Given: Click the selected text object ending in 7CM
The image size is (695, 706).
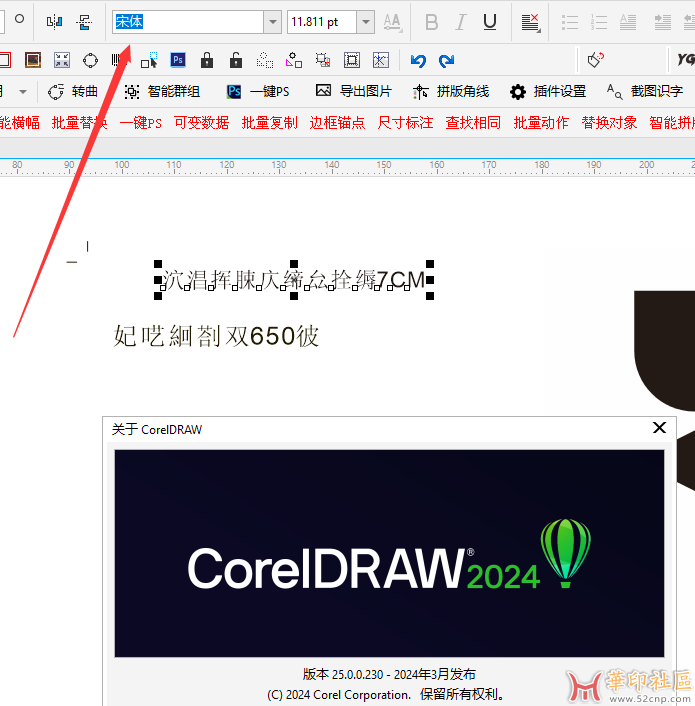Looking at the screenshot, I should [x=293, y=280].
